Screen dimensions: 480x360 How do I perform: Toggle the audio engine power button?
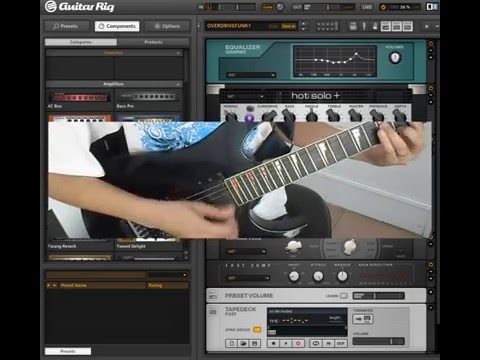click(383, 7)
